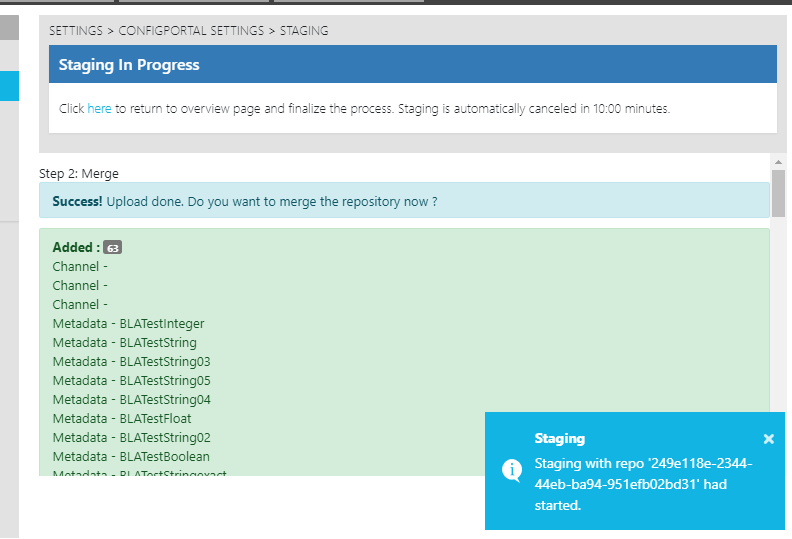The image size is (792, 539).
Task: Click the vertical scrollbar thumb
Action: point(778,192)
